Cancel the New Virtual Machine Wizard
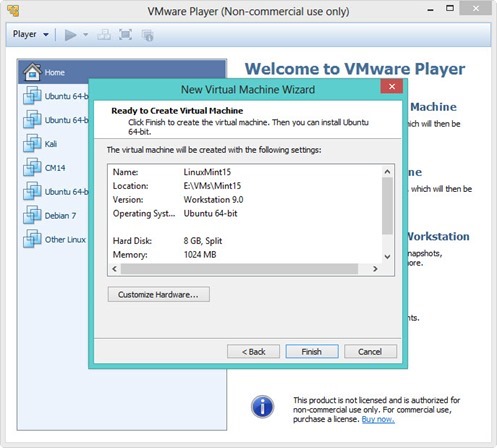Image resolution: width=497 pixels, height=448 pixels. [x=370, y=352]
